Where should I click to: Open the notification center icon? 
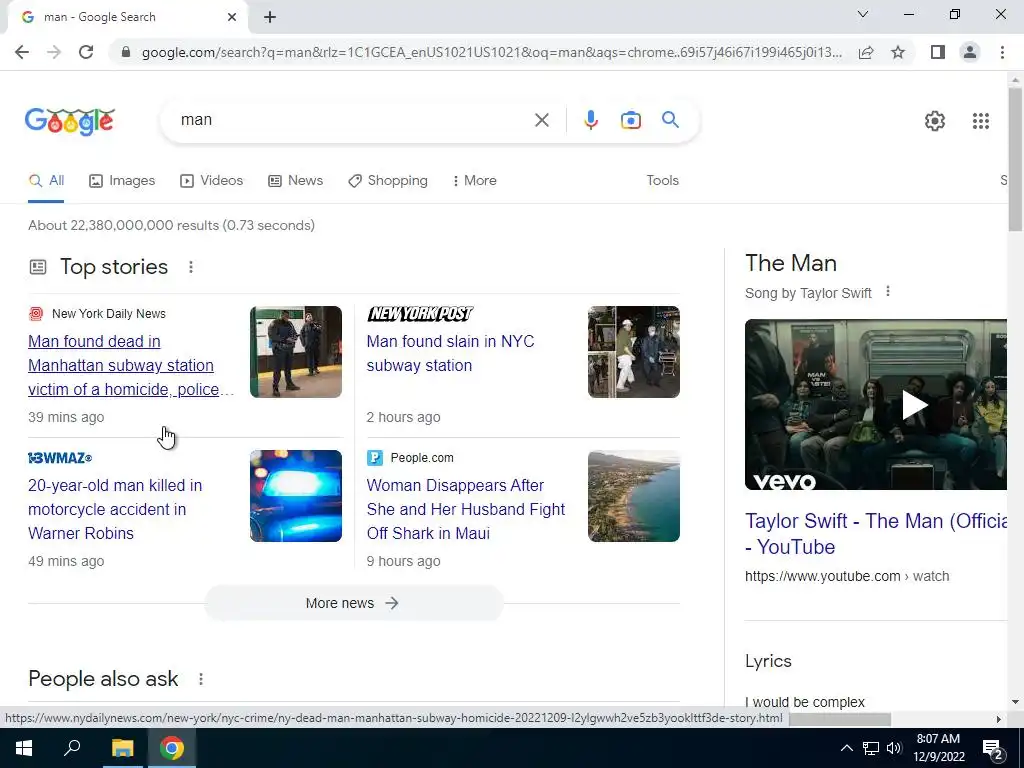(x=993, y=749)
